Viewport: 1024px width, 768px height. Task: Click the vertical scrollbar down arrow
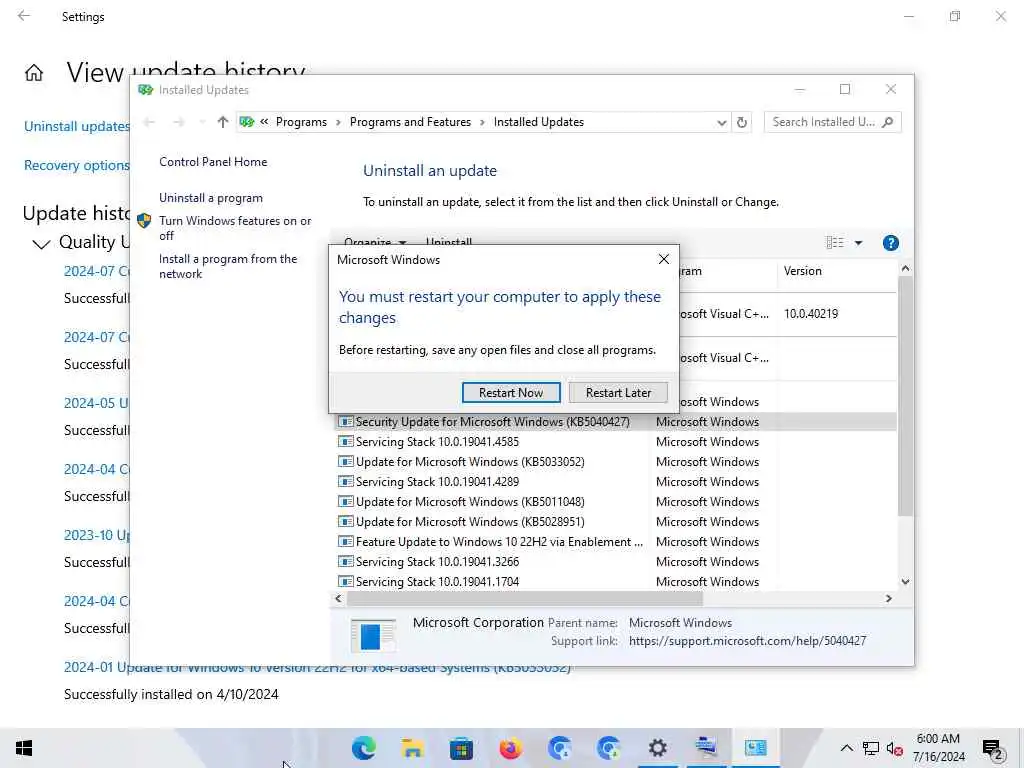(x=905, y=582)
